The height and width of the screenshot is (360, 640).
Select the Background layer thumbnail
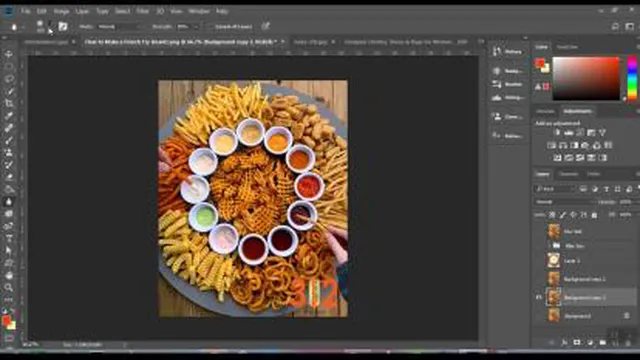click(553, 316)
